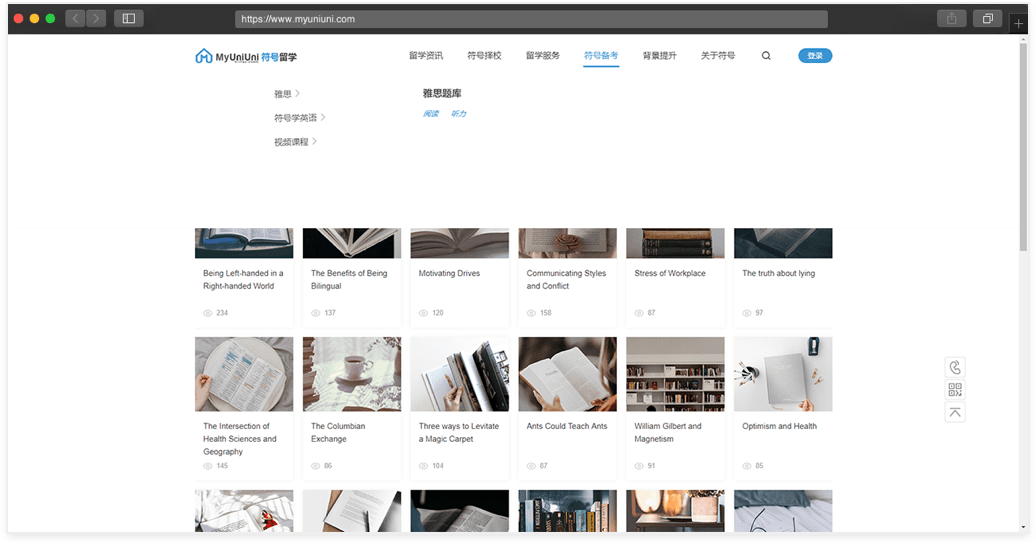The image size is (1036, 544).
Task: Click the 阅读 link under 雅思题库
Action: (x=430, y=114)
